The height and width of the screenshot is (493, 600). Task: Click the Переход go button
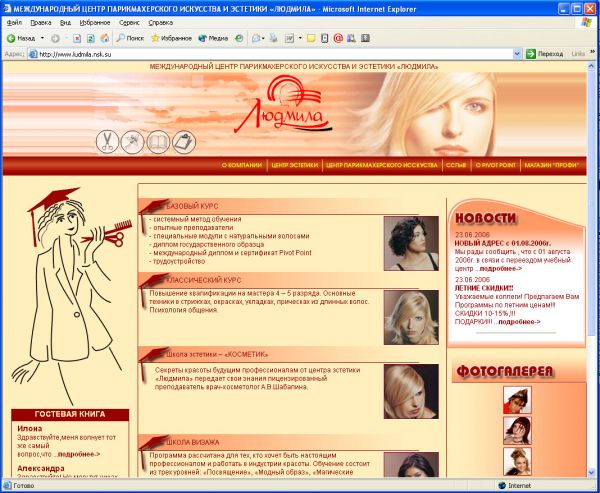(544, 54)
